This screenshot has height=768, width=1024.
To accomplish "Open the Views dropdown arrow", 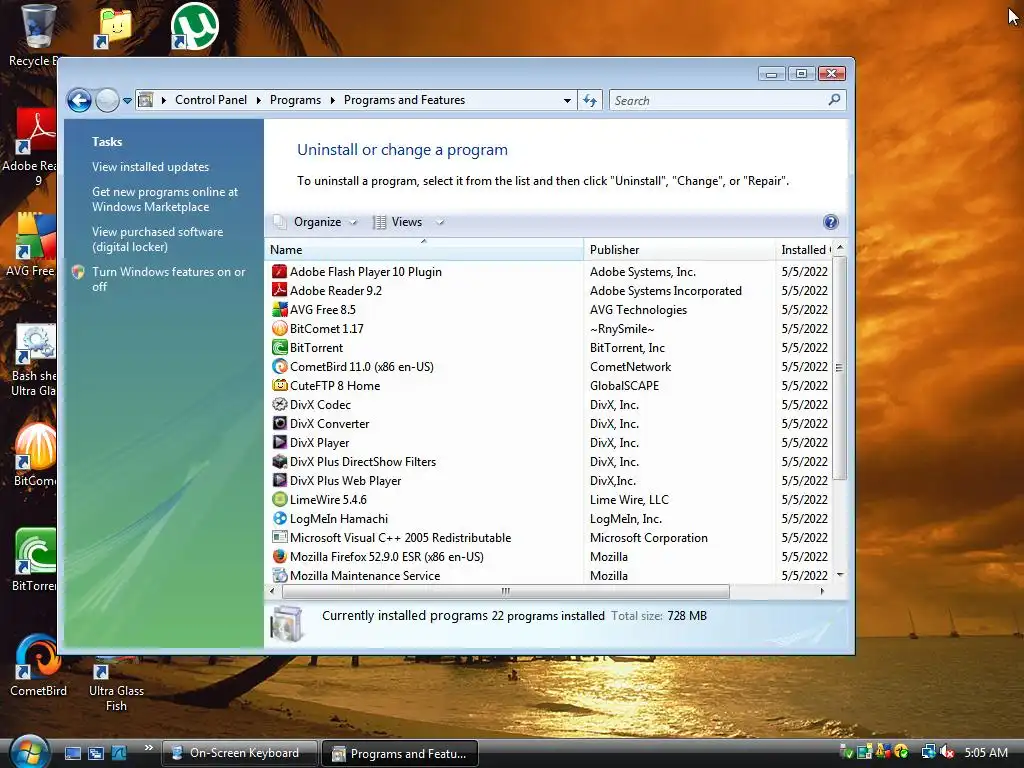I will tap(440, 222).
